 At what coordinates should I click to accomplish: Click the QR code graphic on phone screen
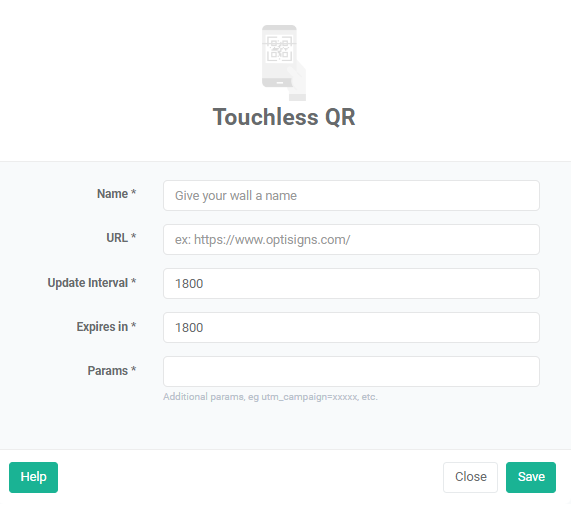[x=279, y=48]
